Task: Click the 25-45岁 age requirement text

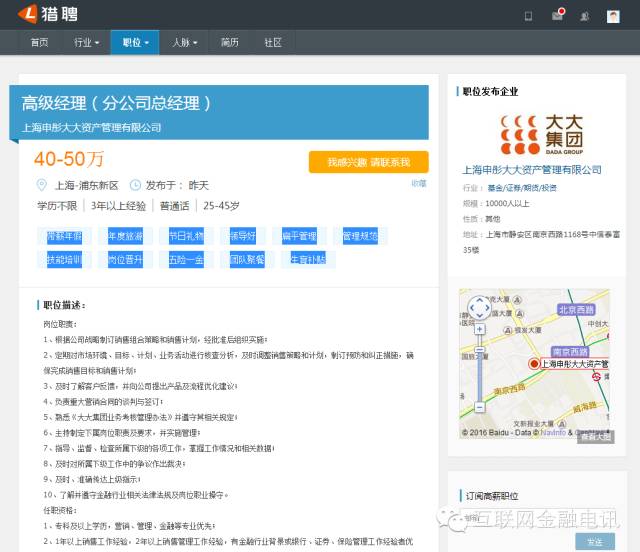Action: (221, 206)
